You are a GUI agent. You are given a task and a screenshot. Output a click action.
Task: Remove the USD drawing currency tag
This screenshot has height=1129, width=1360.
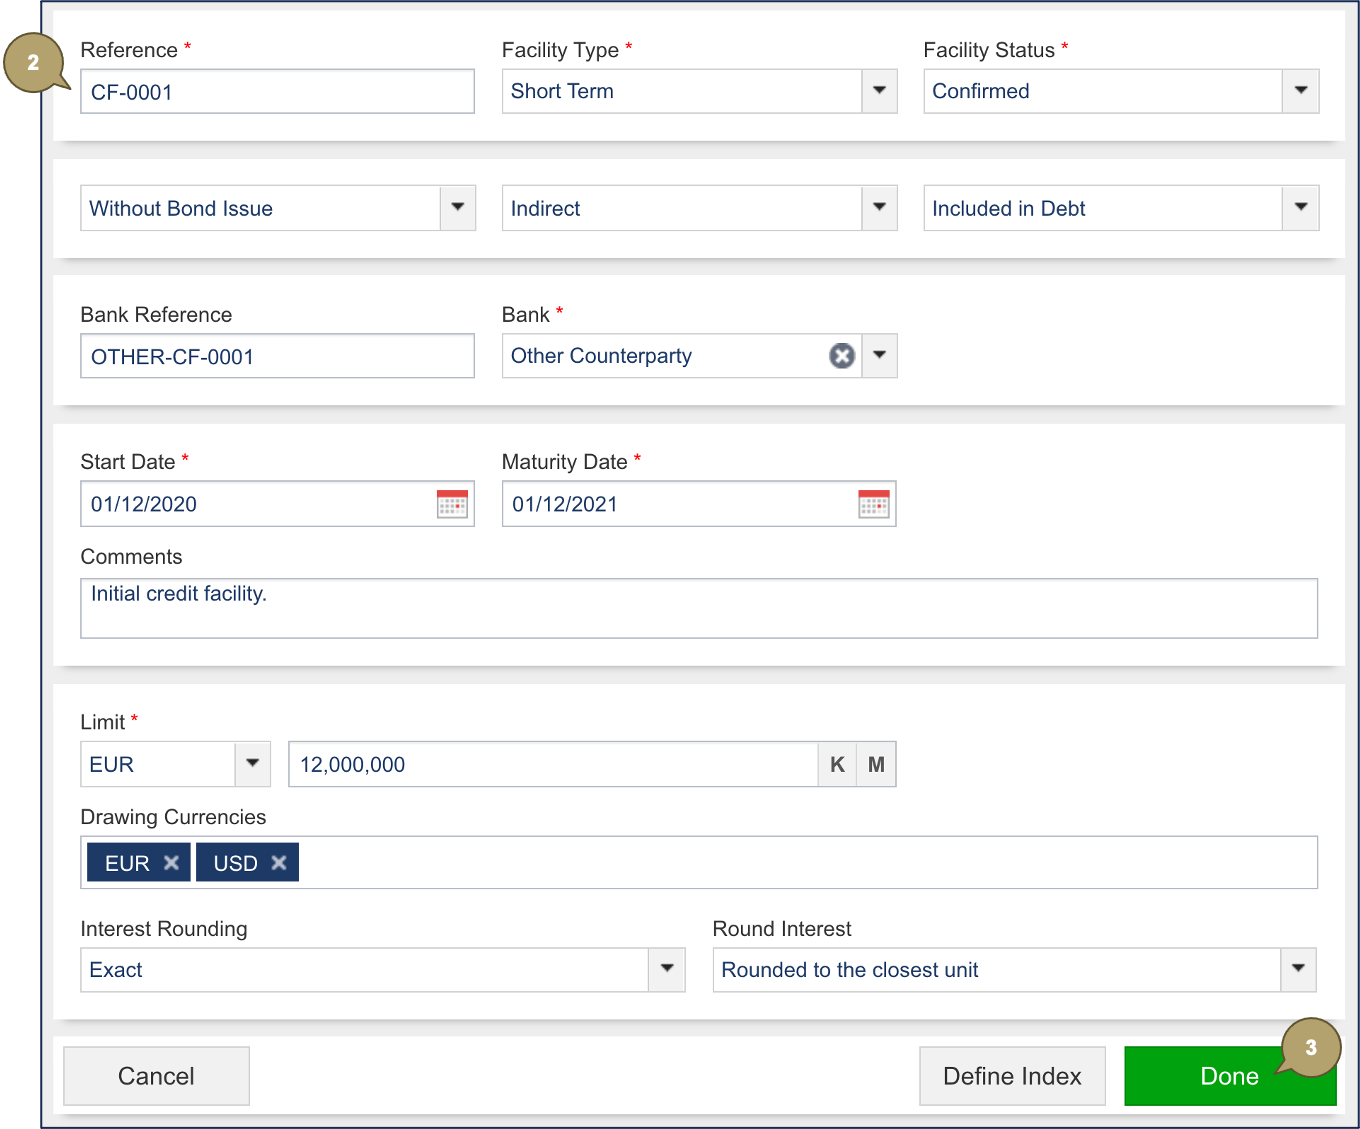pyautogui.click(x=279, y=863)
